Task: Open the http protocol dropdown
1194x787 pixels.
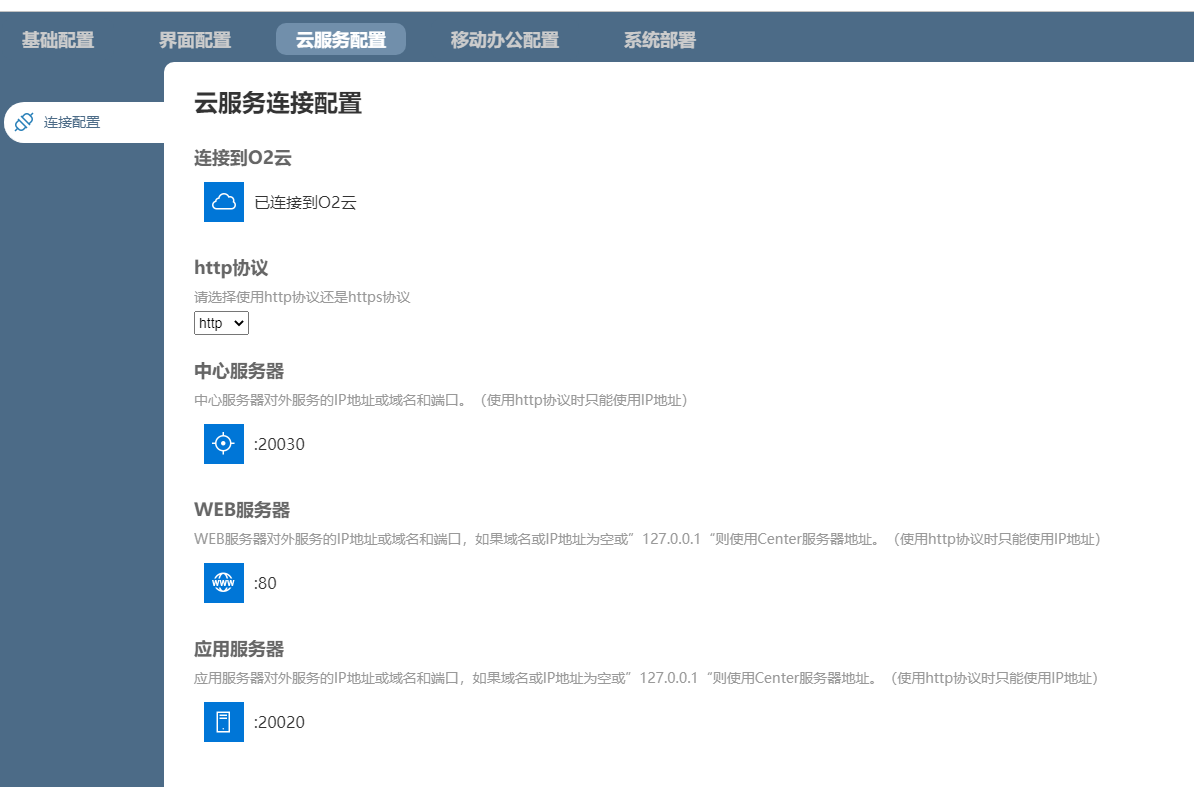Action: 221,323
